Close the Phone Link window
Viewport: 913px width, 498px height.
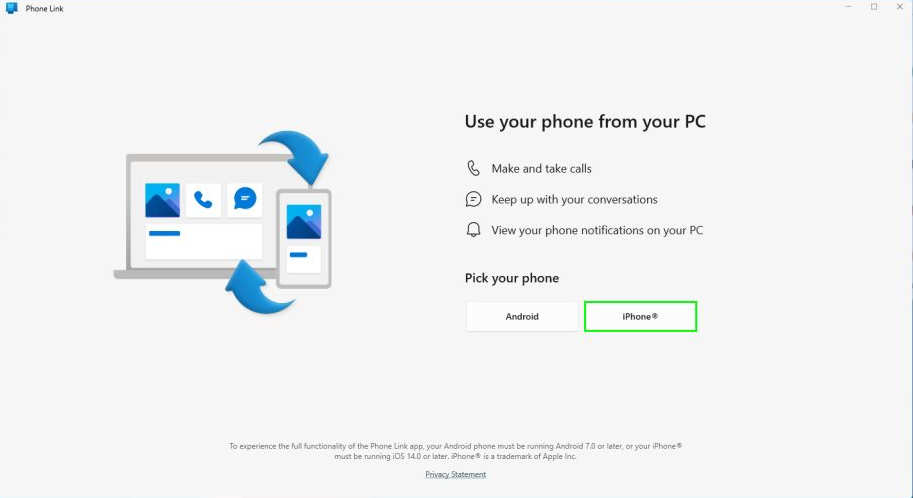[900, 7]
